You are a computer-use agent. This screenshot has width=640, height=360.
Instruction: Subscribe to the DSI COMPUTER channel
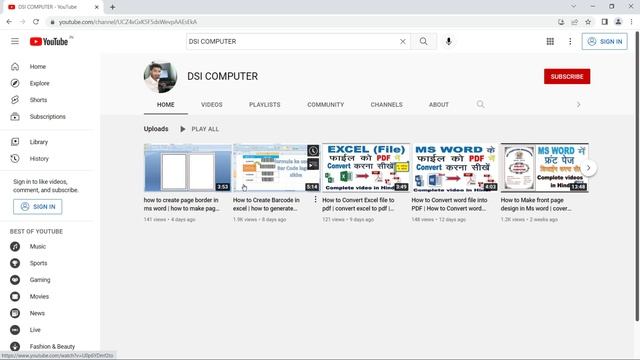[x=567, y=76]
